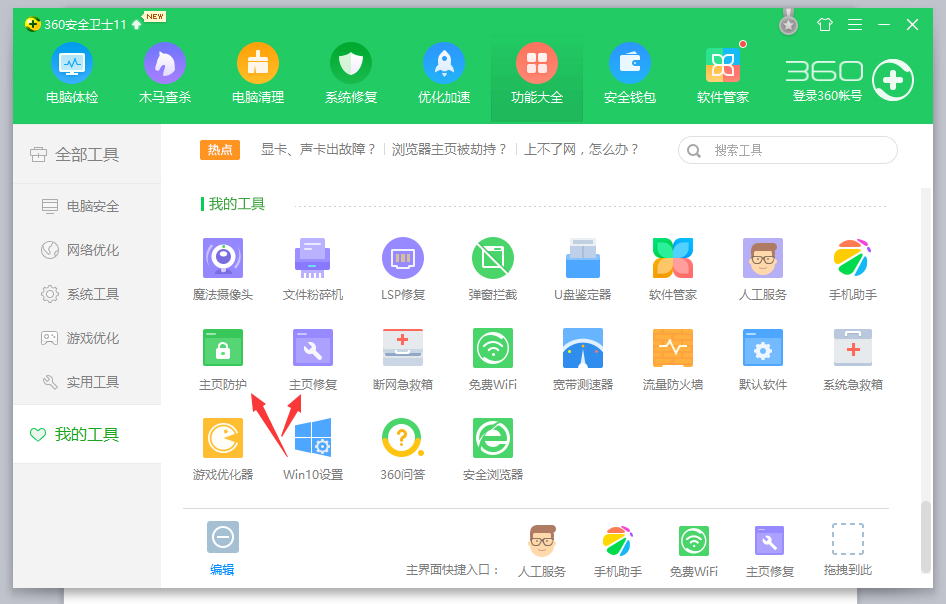
Task: Open 电脑体检 computer checkup
Action: point(72,74)
